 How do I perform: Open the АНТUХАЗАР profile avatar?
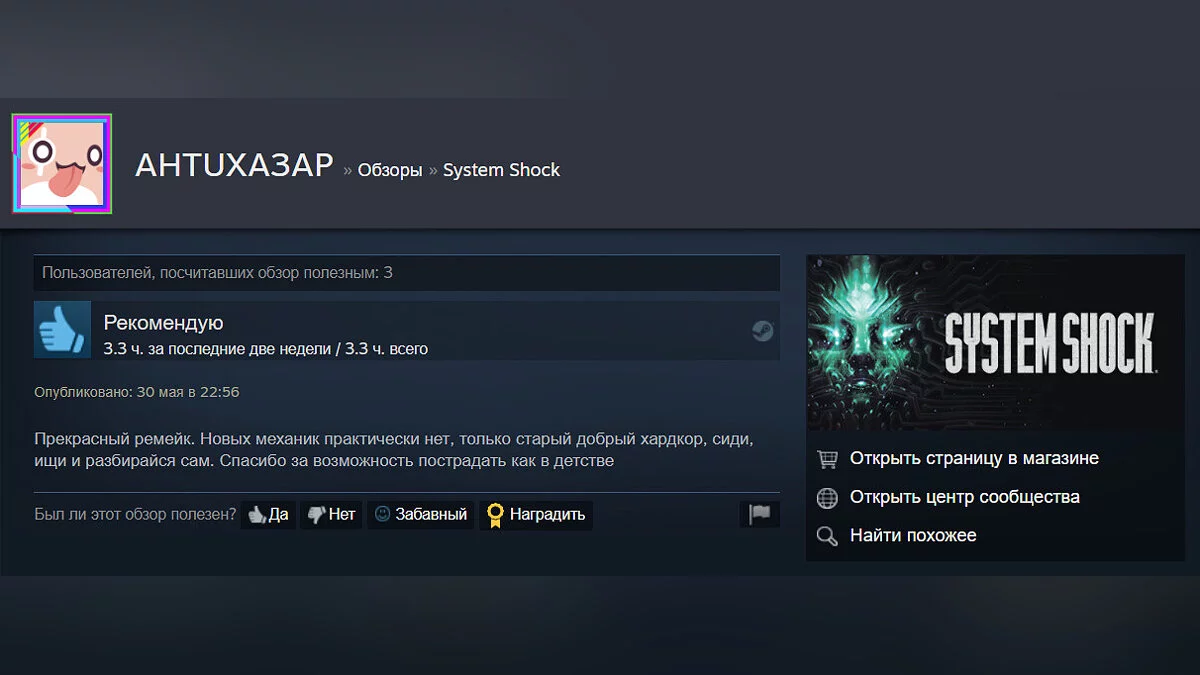click(62, 164)
